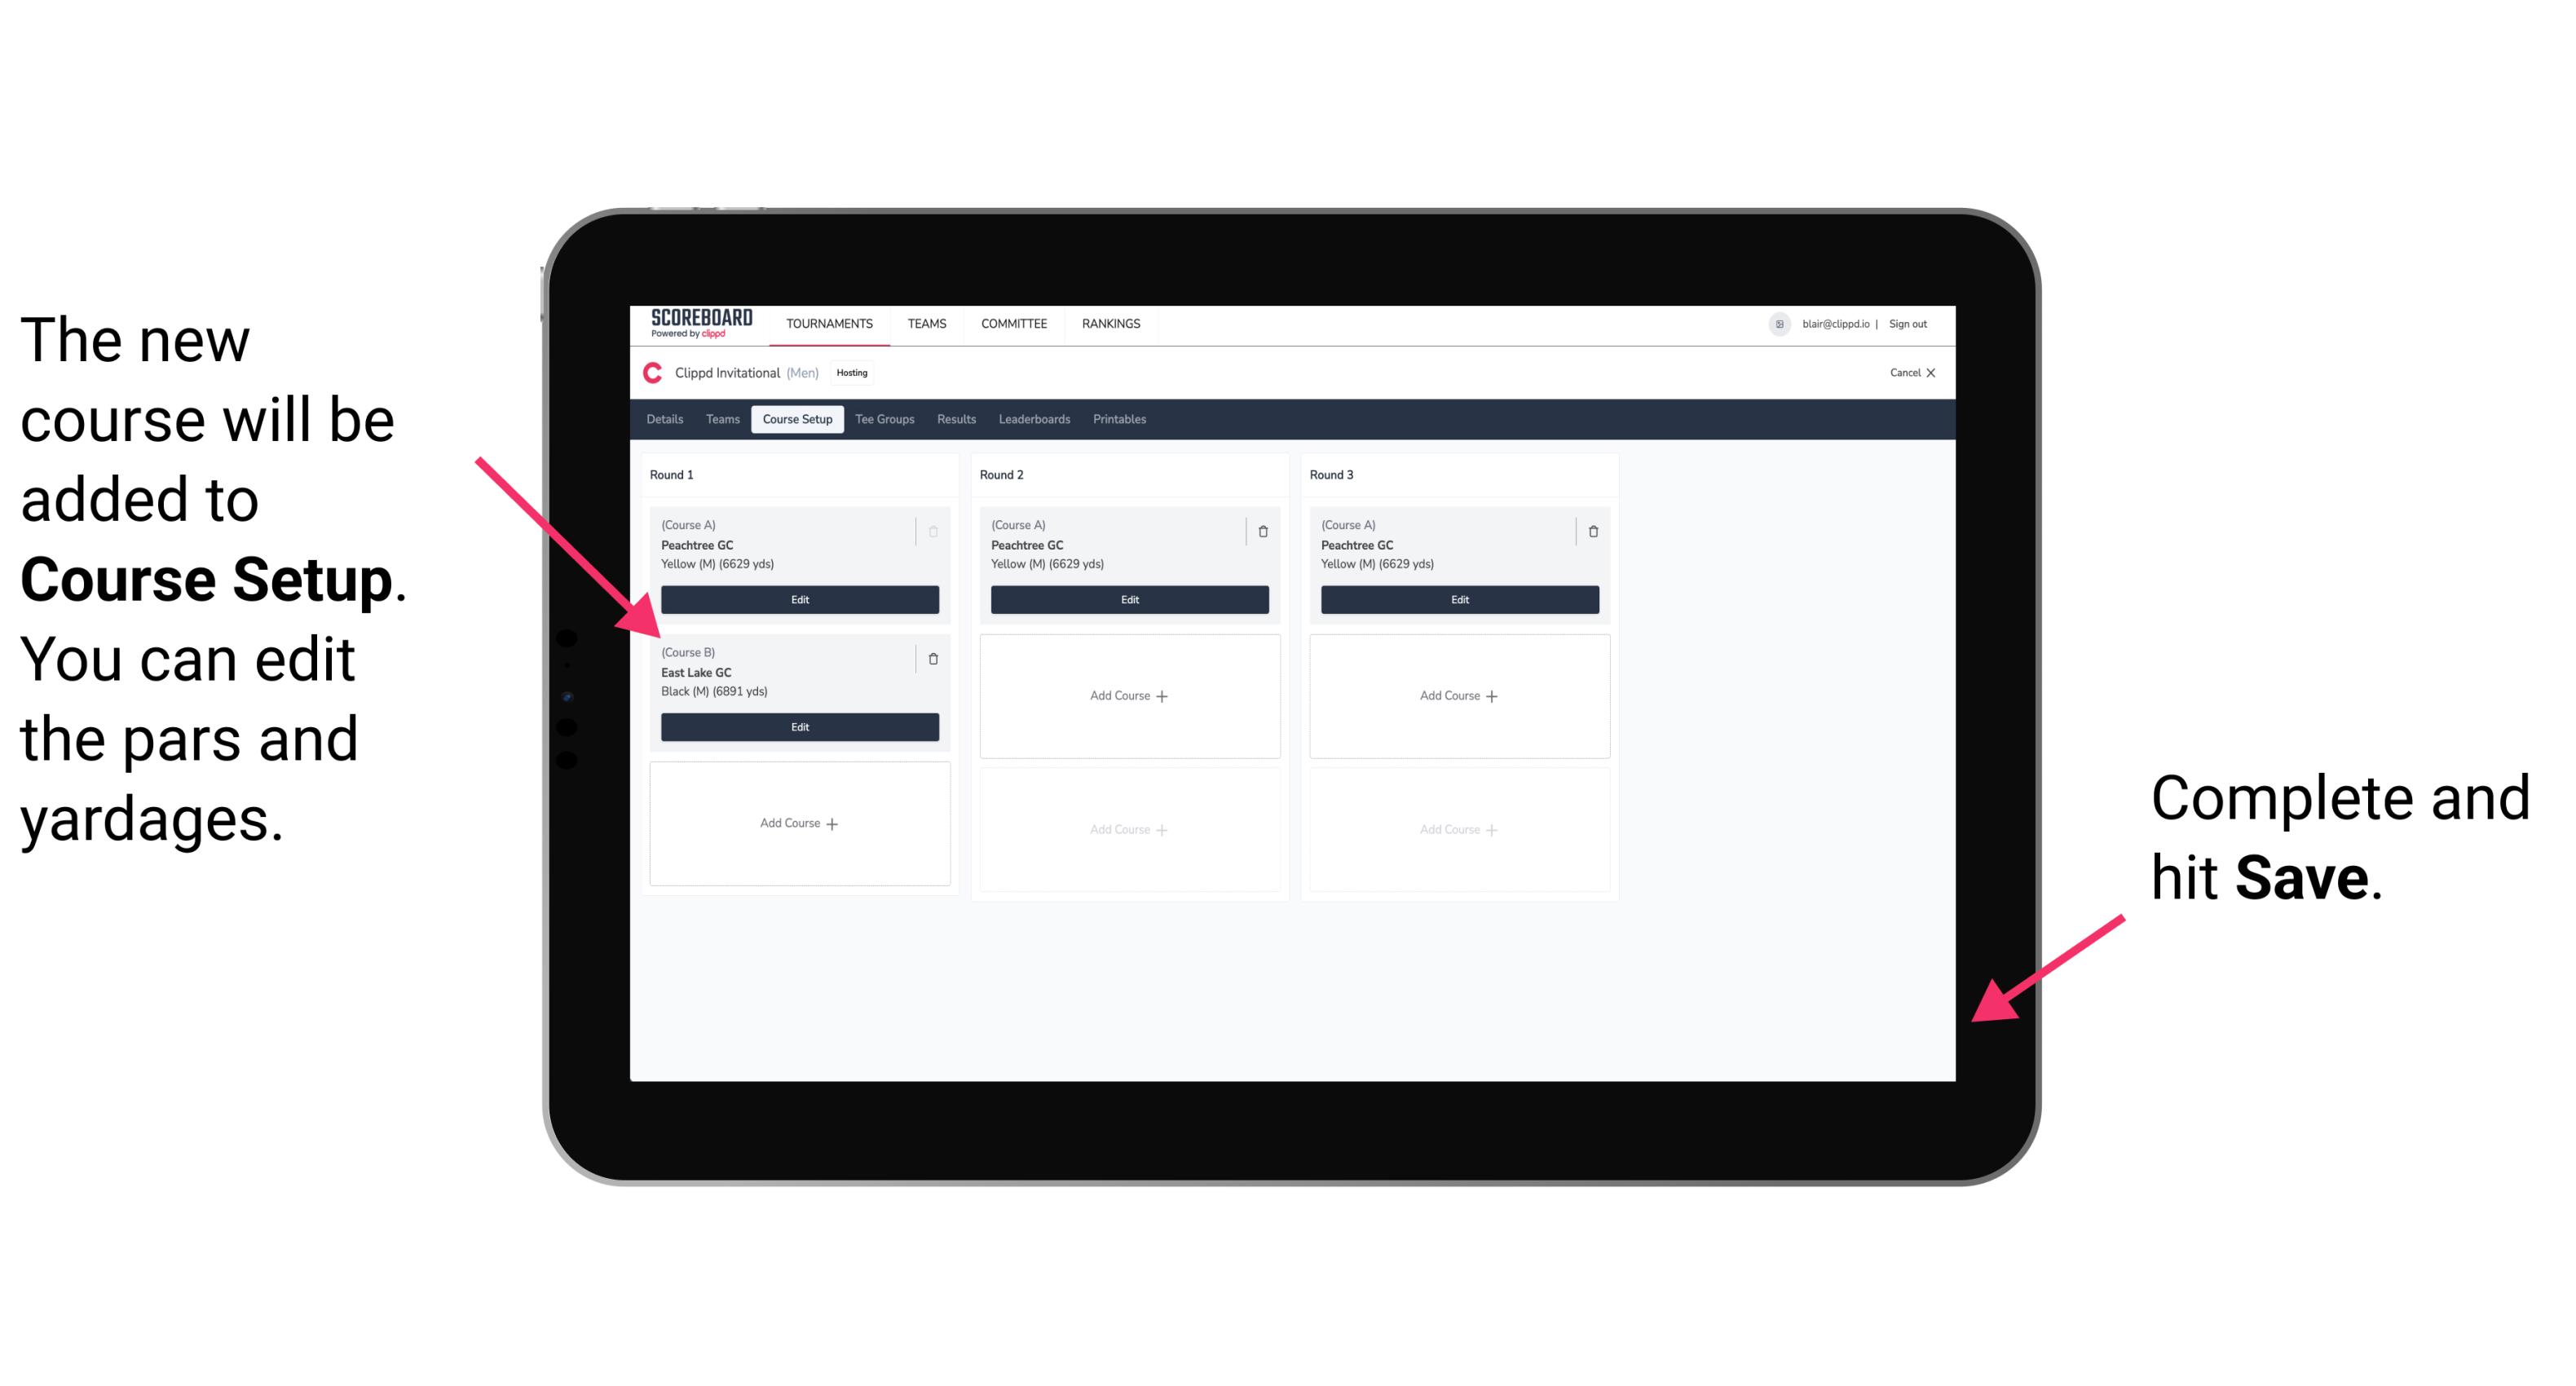Select the Results tab
The height and width of the screenshot is (1386, 2576).
tap(957, 420)
